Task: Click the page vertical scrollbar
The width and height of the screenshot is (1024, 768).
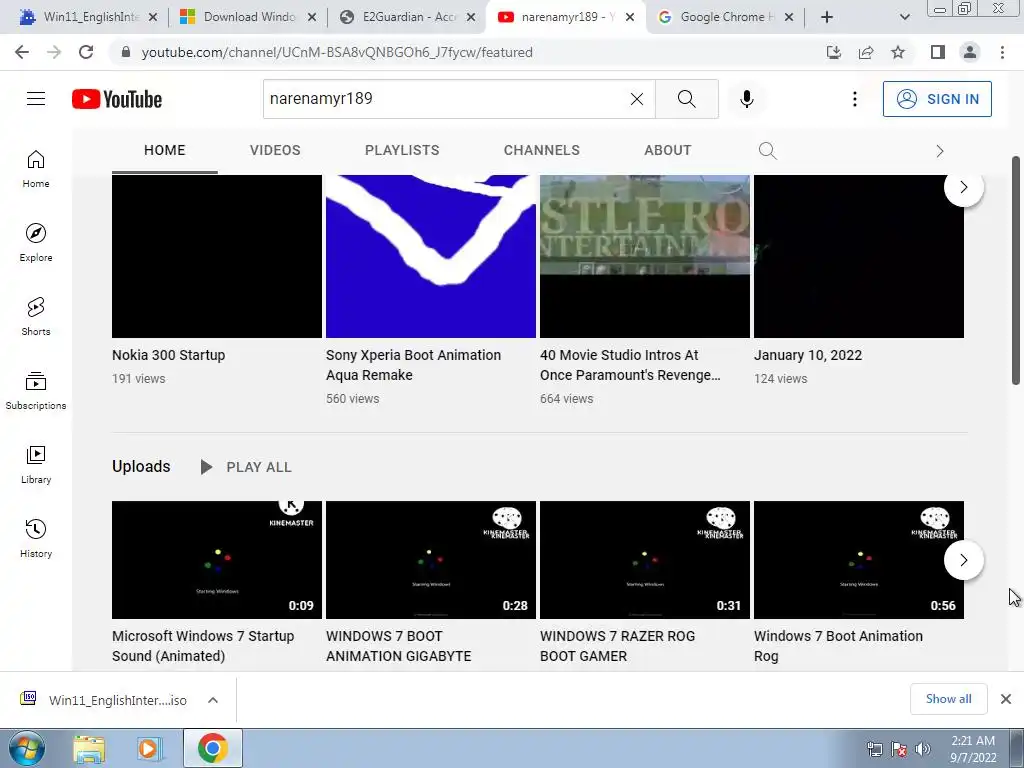Action: pyautogui.click(x=1016, y=271)
